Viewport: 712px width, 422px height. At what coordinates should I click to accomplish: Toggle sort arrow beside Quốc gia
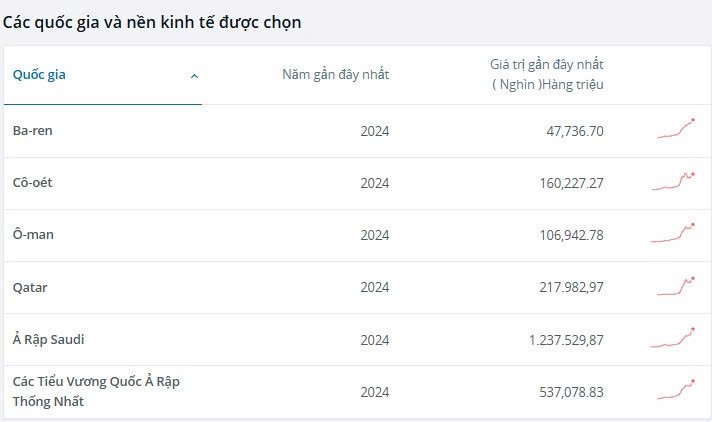click(x=194, y=76)
